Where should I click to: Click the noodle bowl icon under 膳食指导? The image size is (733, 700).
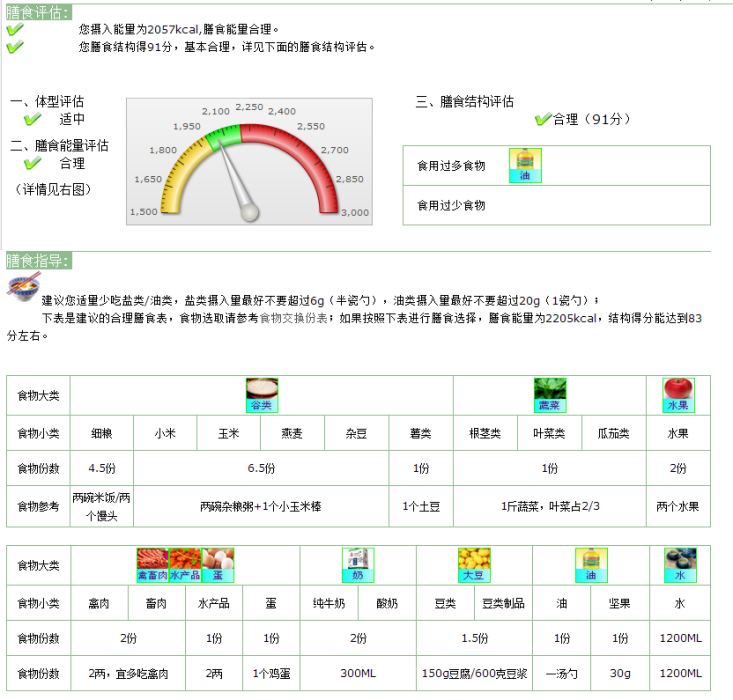[24, 286]
